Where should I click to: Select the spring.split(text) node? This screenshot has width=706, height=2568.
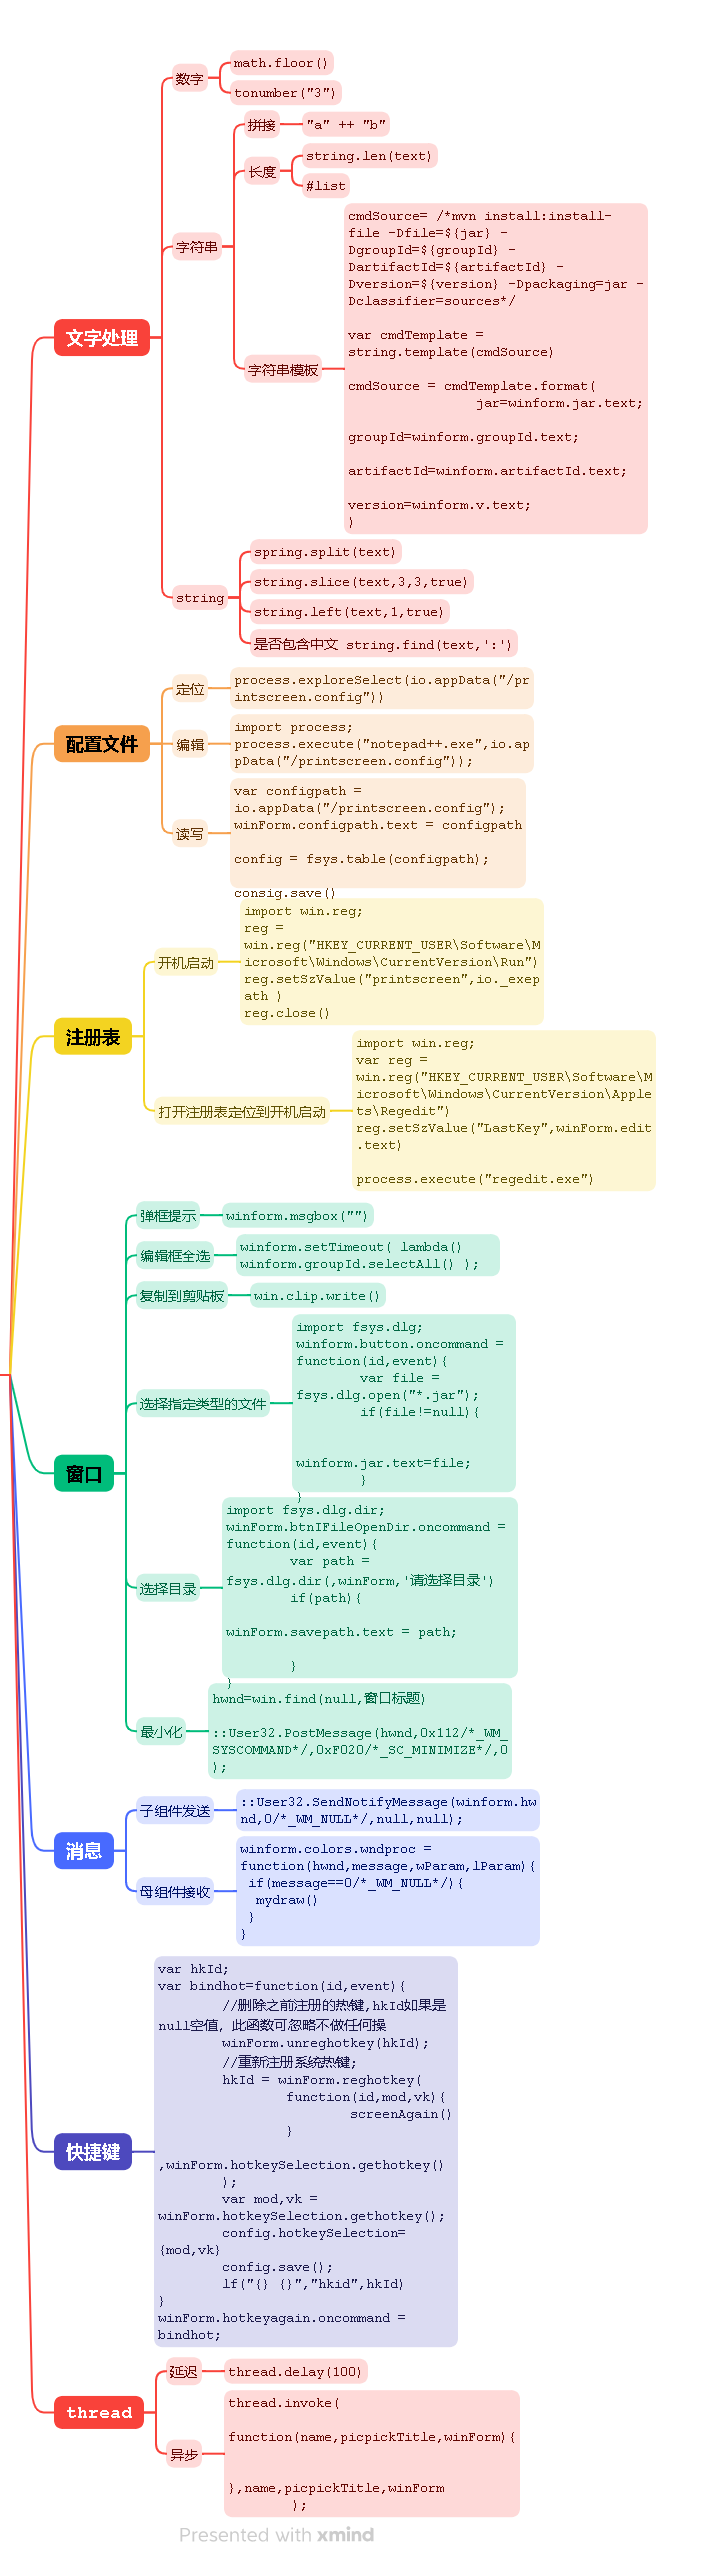click(325, 552)
